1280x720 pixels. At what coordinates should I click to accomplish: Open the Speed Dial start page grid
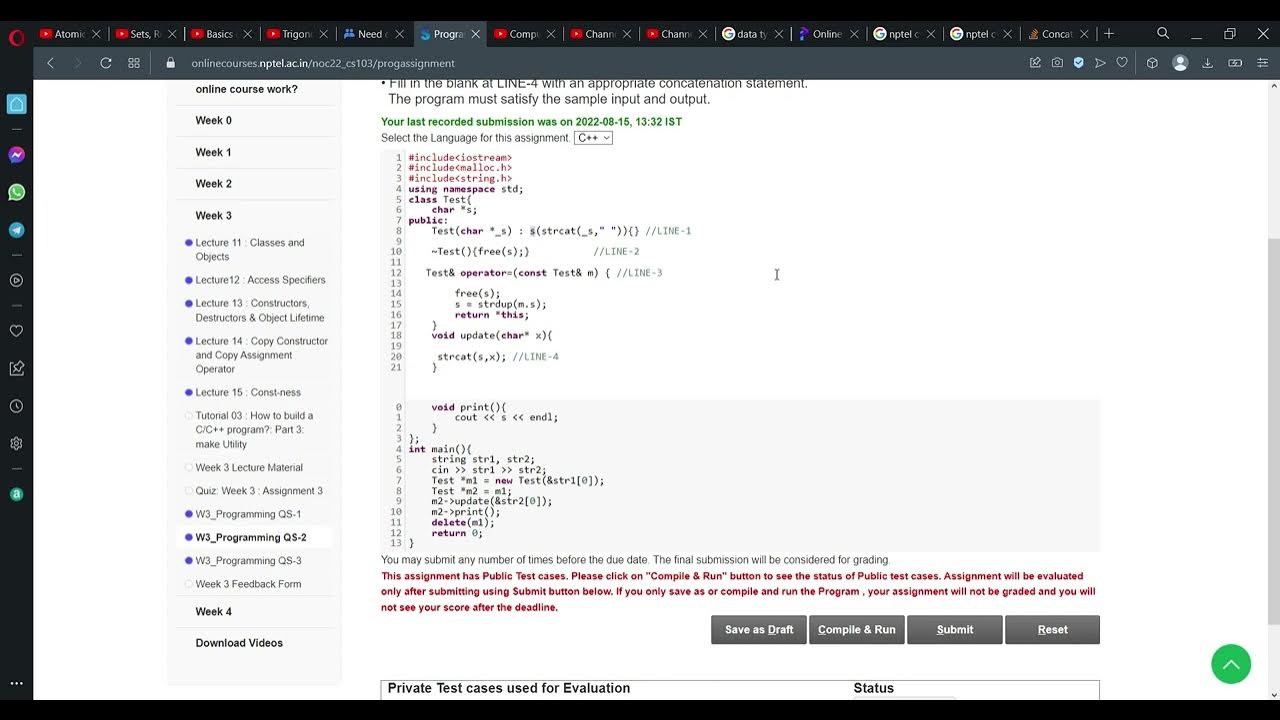coord(134,63)
